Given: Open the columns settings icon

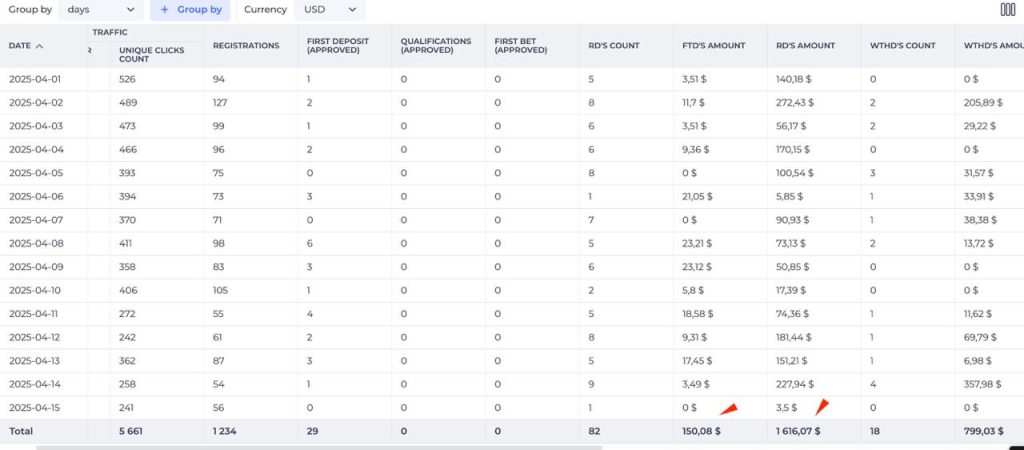Looking at the screenshot, I should [1007, 9].
